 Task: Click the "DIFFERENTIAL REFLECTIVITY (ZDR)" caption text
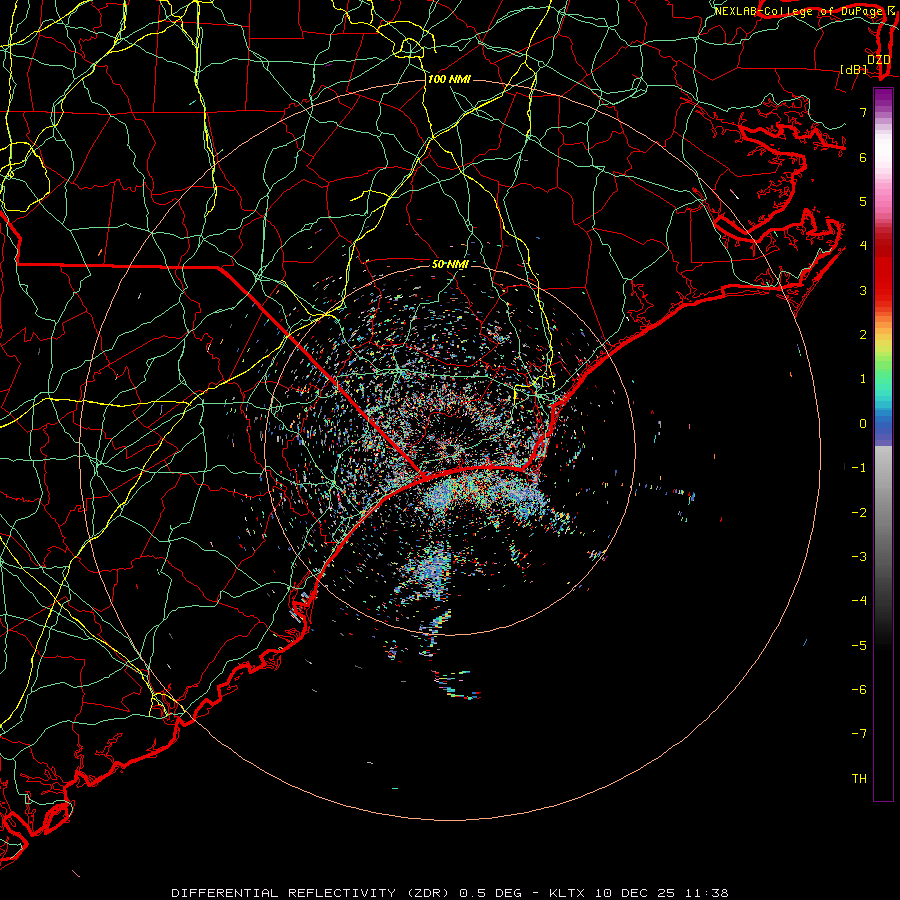[312, 893]
